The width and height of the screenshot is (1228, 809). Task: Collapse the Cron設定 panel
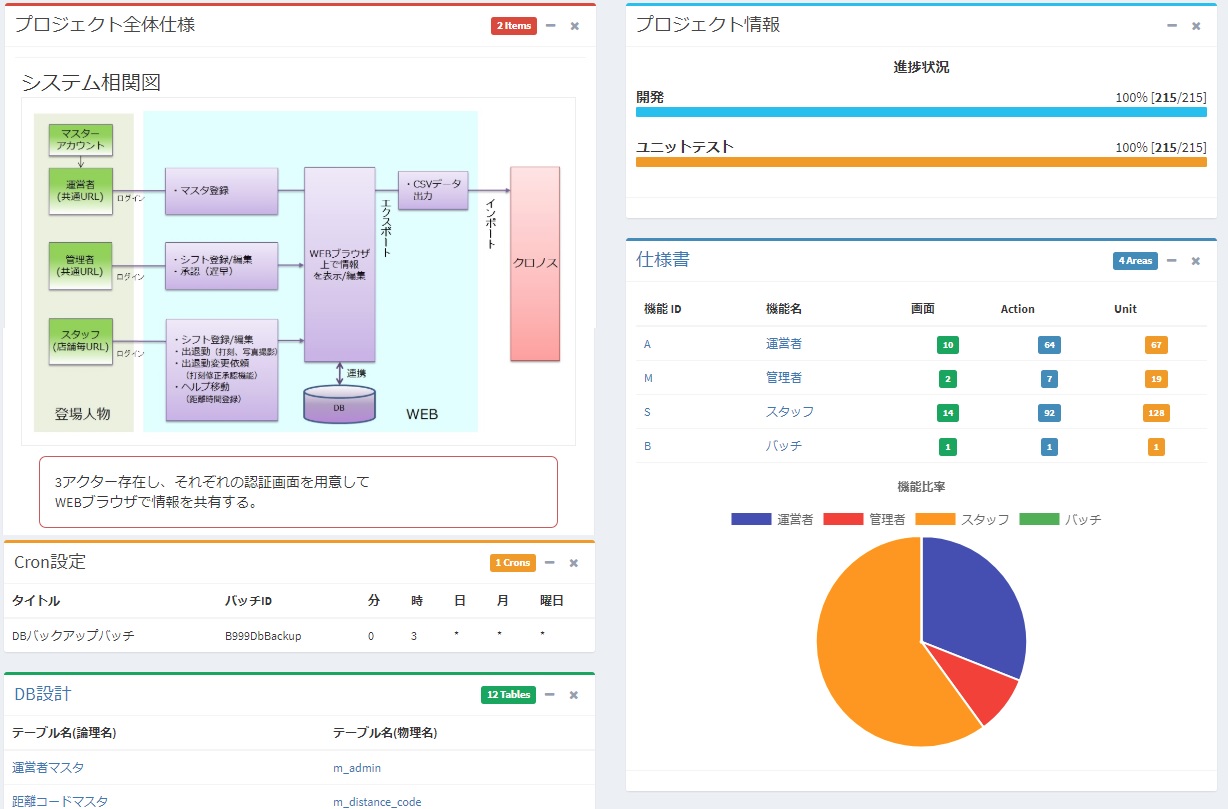click(x=550, y=563)
